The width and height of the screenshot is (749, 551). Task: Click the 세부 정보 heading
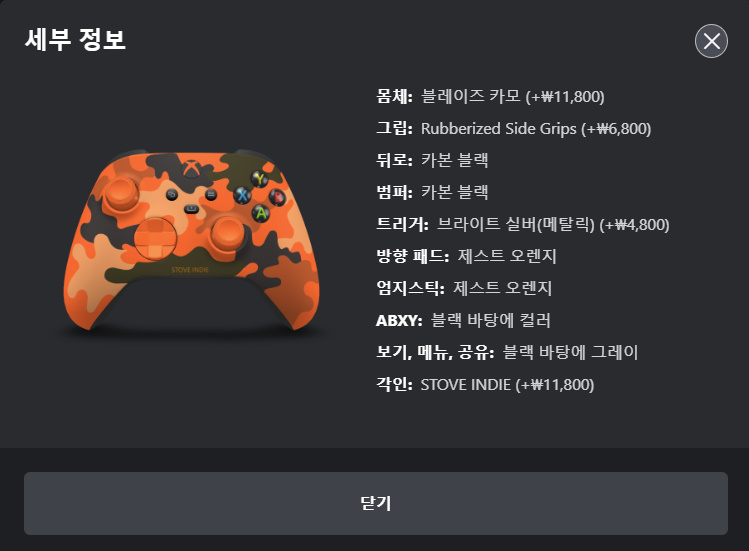pos(75,39)
